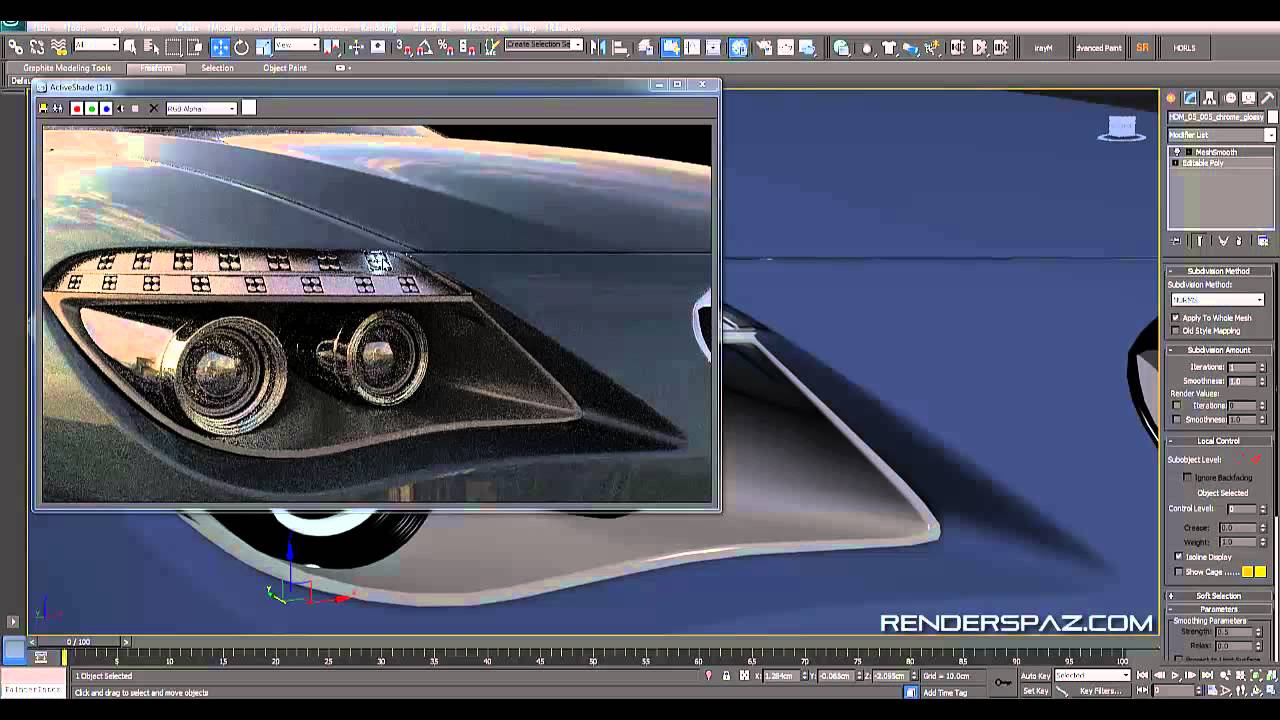Open the Help menu
The height and width of the screenshot is (720, 1280).
click(x=527, y=27)
